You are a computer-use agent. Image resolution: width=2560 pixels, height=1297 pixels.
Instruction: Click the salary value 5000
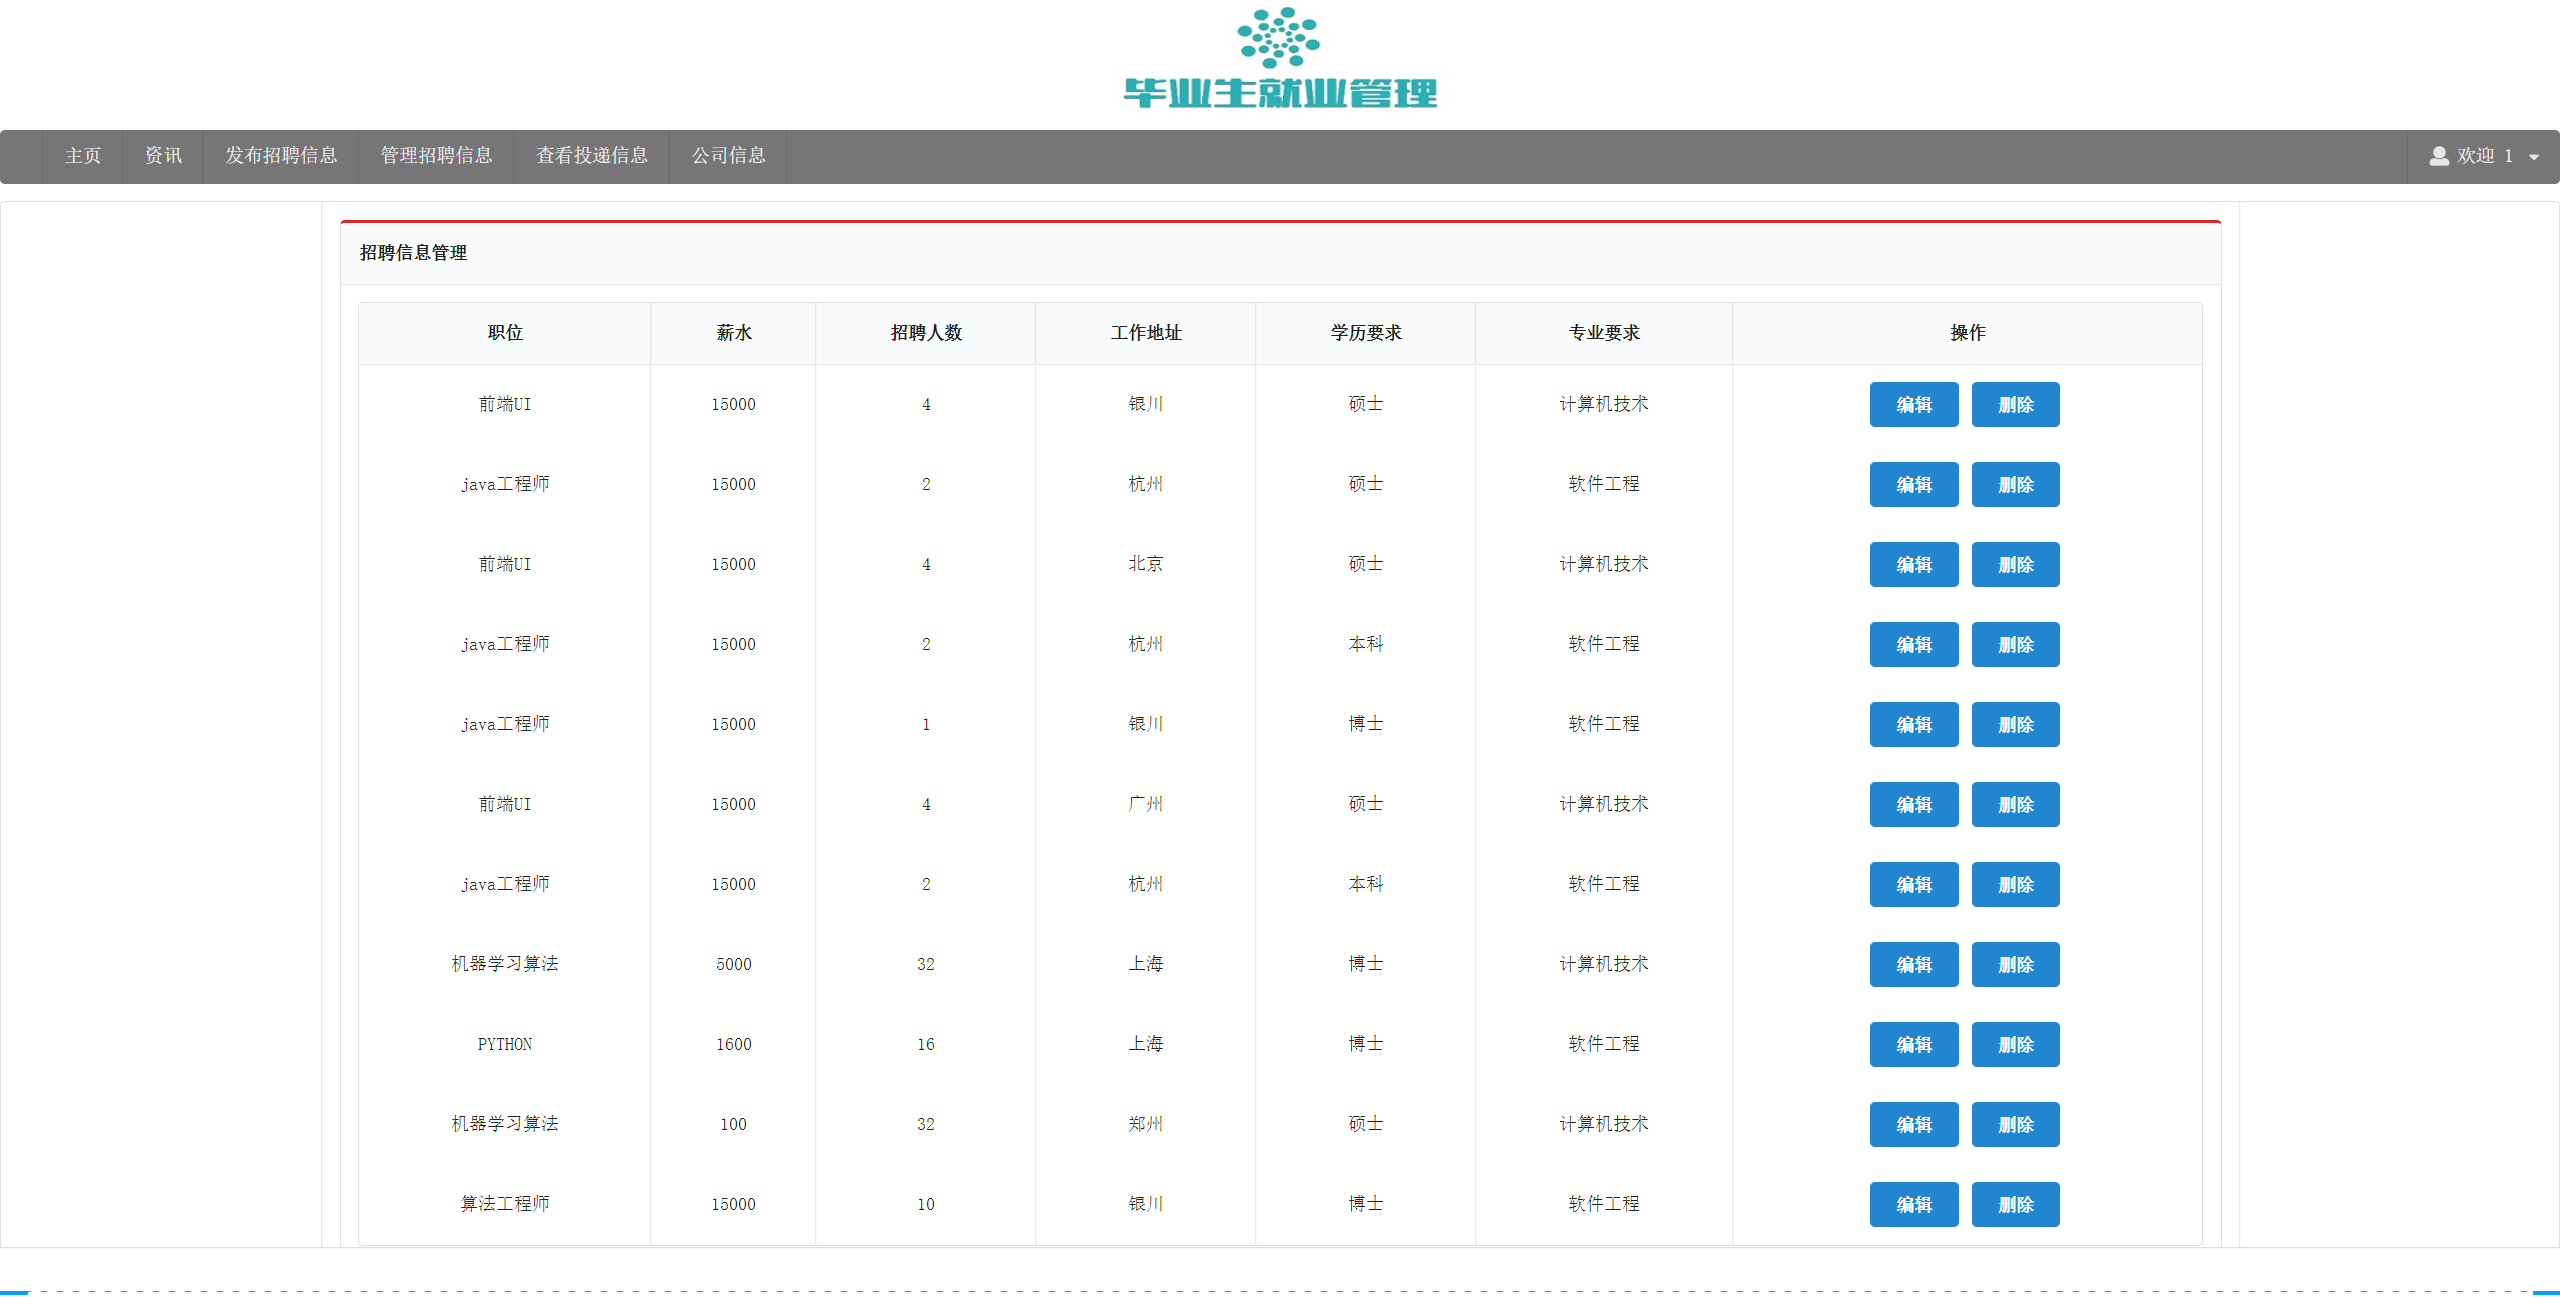(734, 965)
